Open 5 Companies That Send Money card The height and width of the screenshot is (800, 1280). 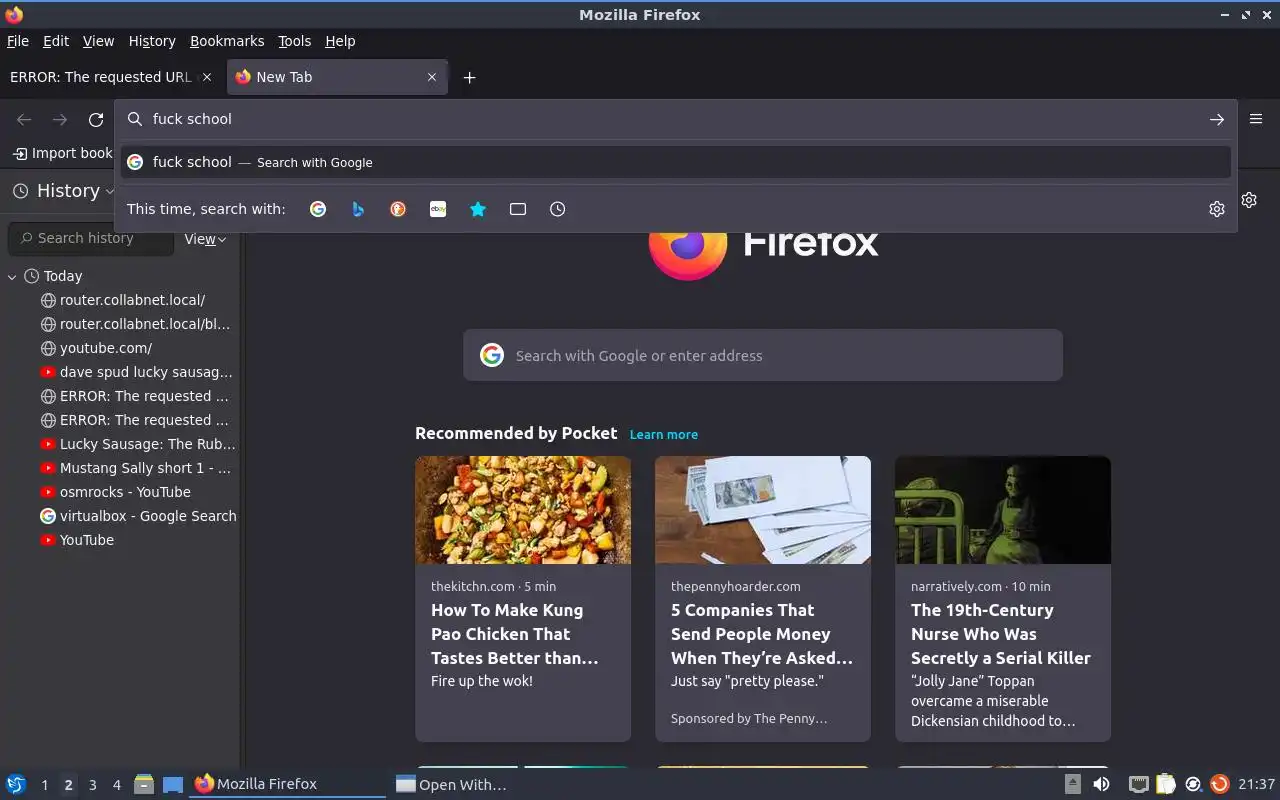pyautogui.click(x=763, y=599)
